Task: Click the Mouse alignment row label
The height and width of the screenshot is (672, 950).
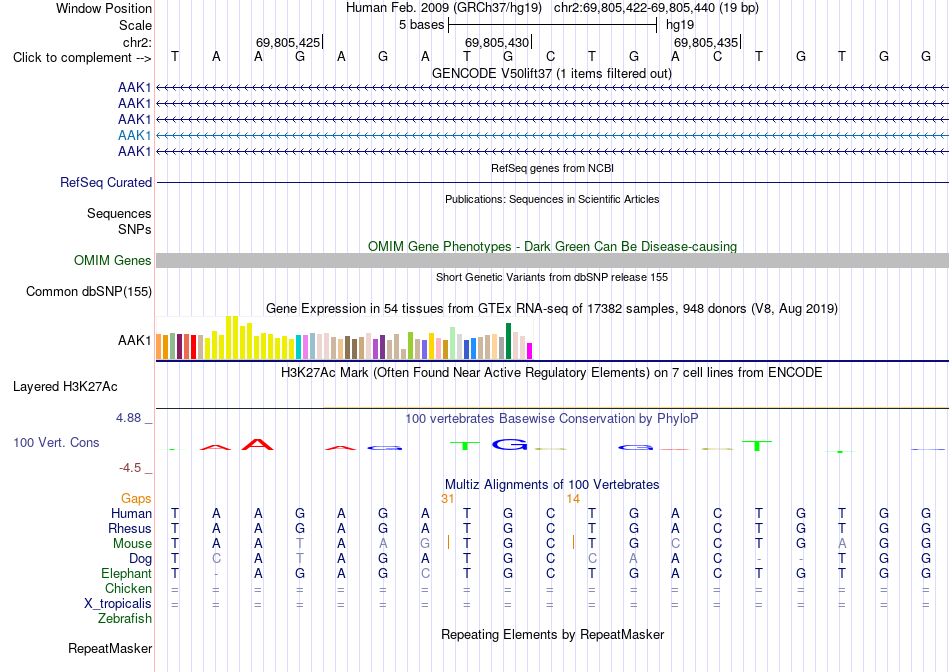Action: coord(132,544)
